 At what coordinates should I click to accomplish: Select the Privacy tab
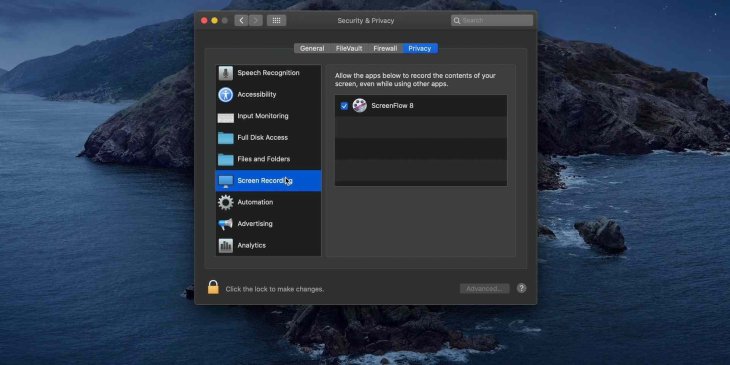pos(420,48)
